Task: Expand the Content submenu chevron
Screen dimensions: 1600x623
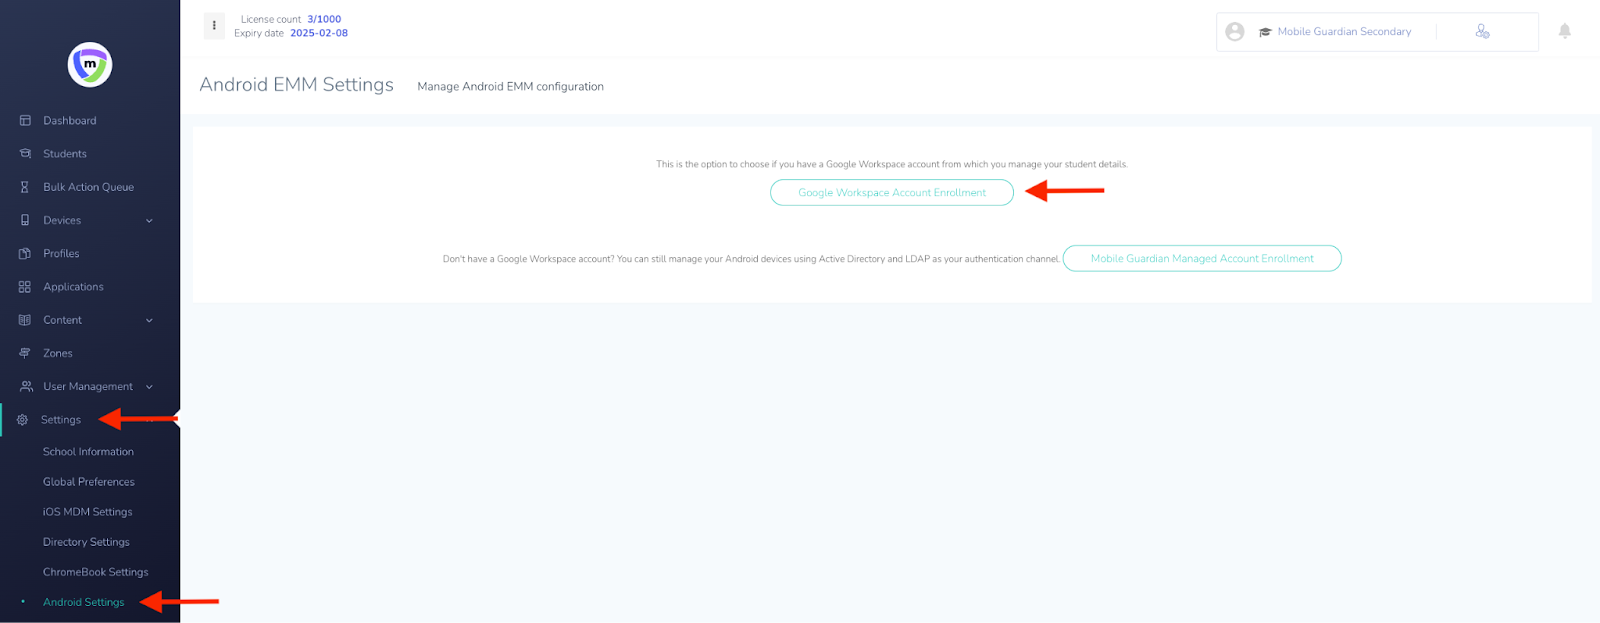Action: pos(149,320)
